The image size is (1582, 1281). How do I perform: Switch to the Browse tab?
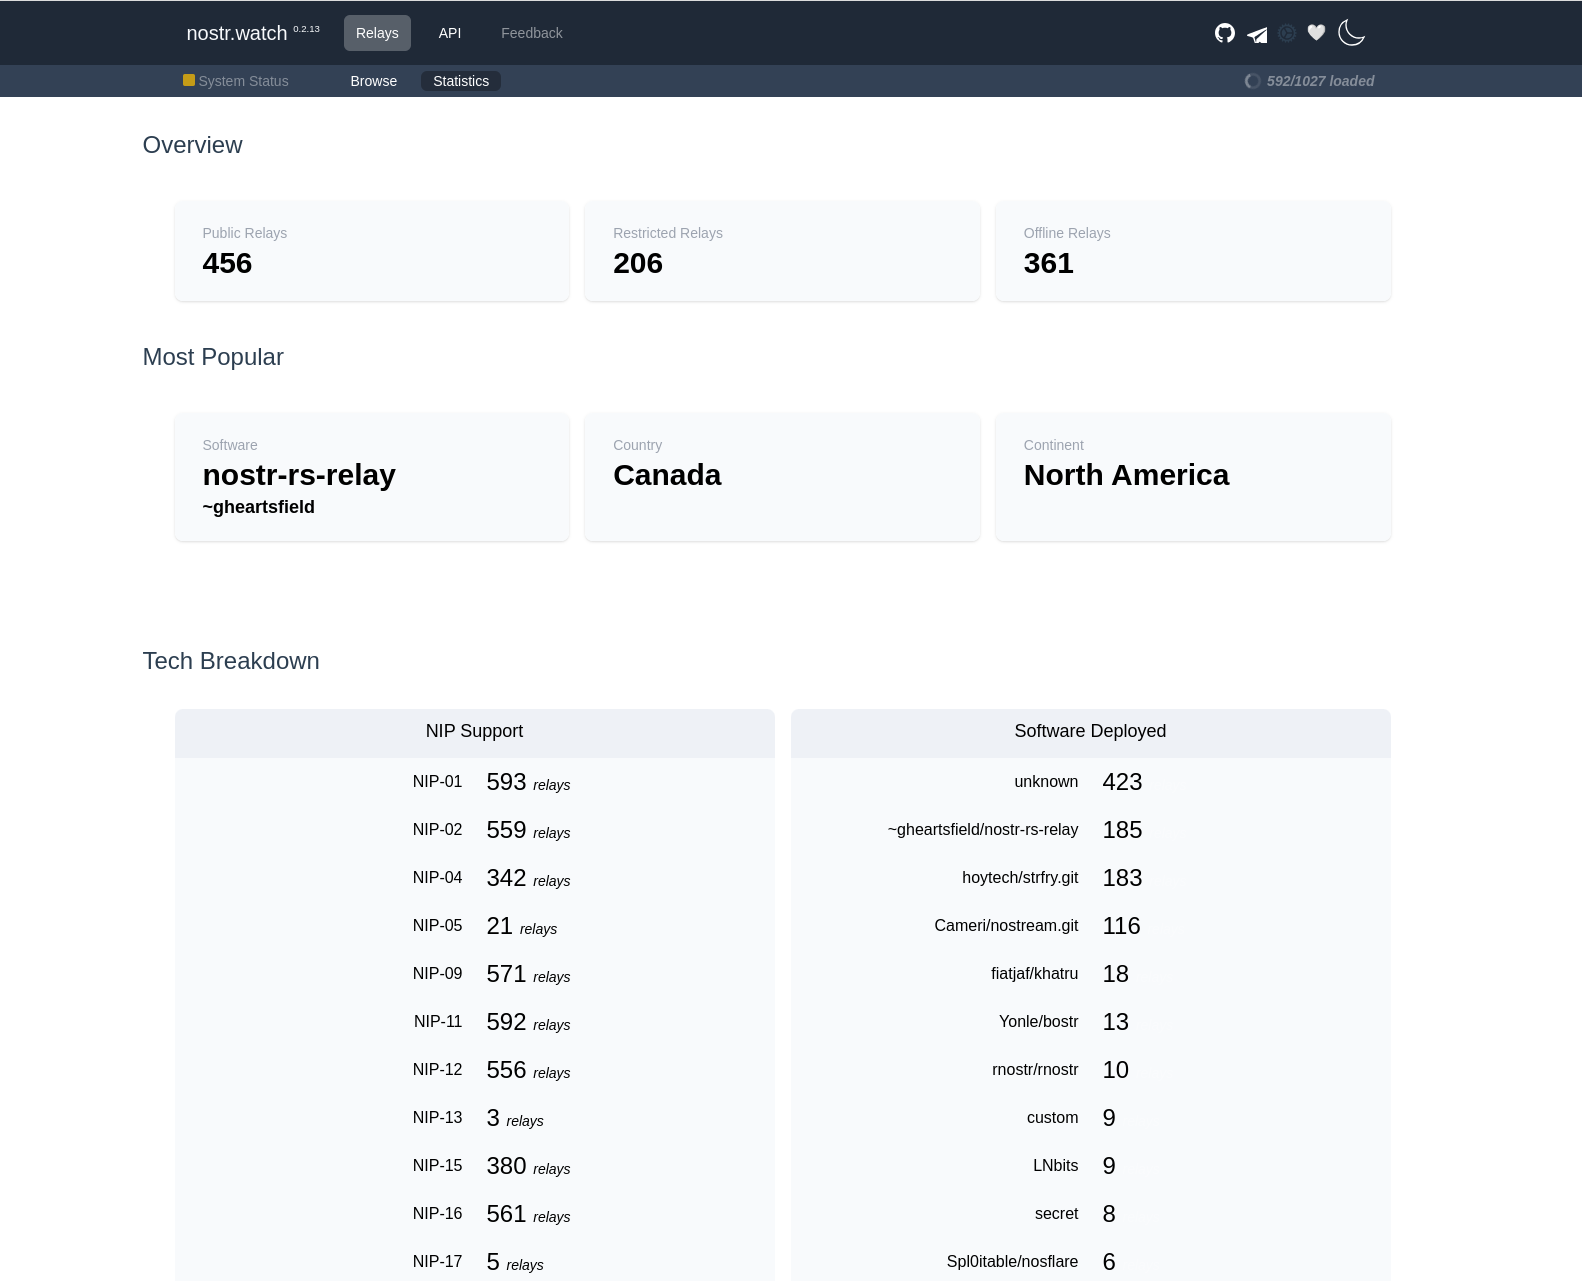373,81
